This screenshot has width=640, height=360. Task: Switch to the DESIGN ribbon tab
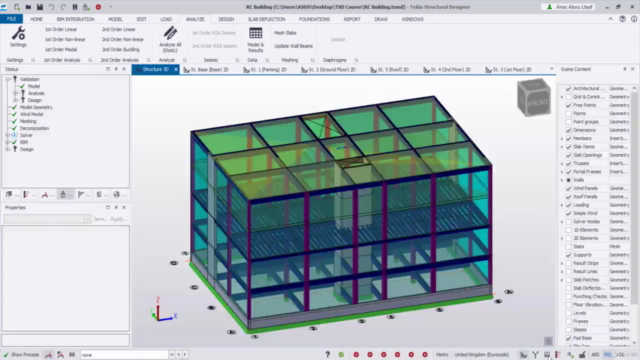pyautogui.click(x=226, y=19)
